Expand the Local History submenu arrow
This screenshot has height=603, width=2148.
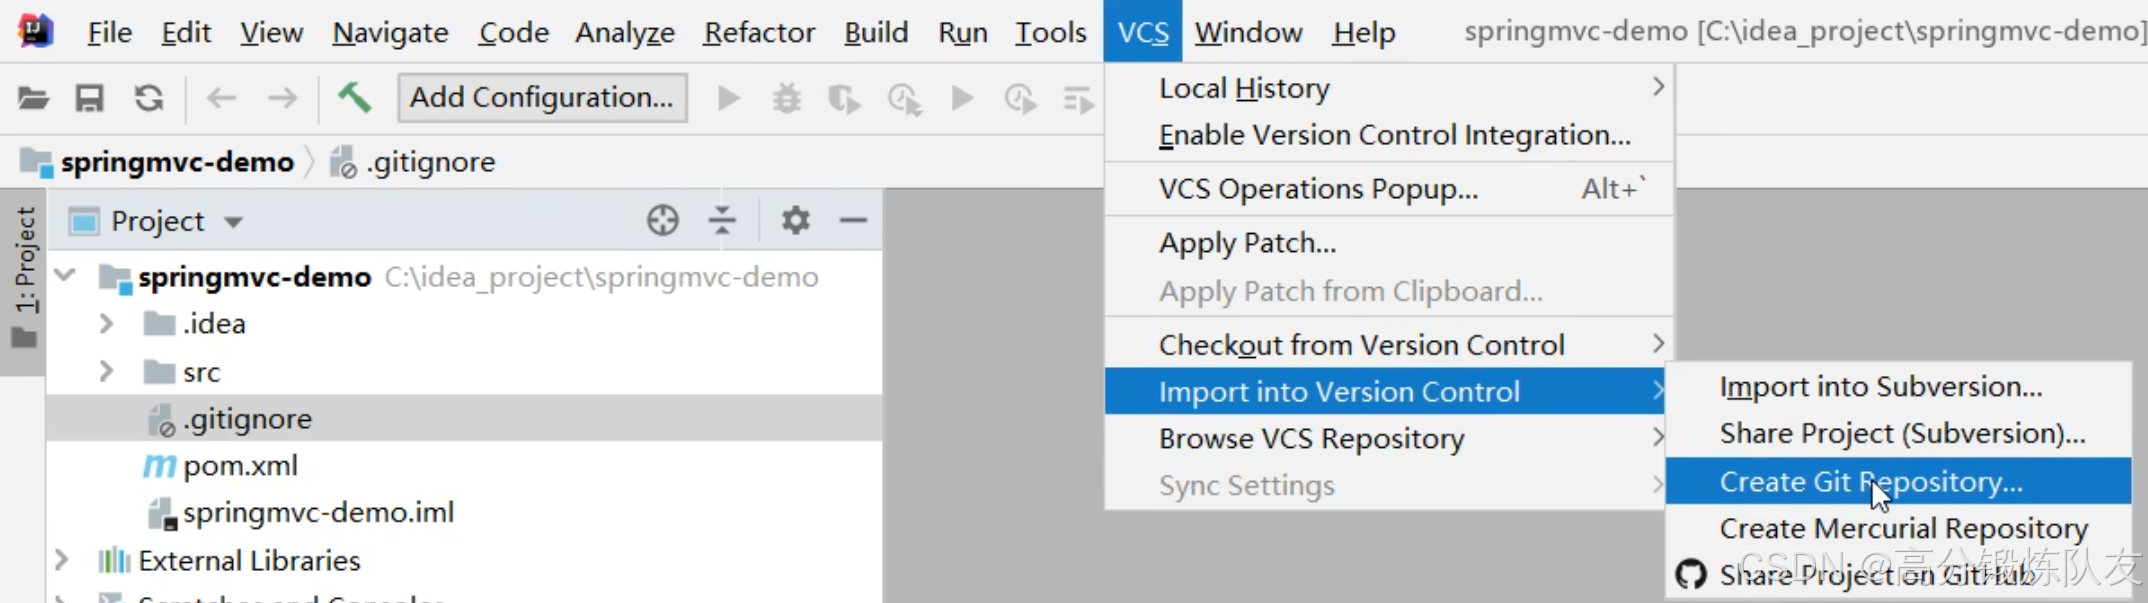pos(1658,87)
